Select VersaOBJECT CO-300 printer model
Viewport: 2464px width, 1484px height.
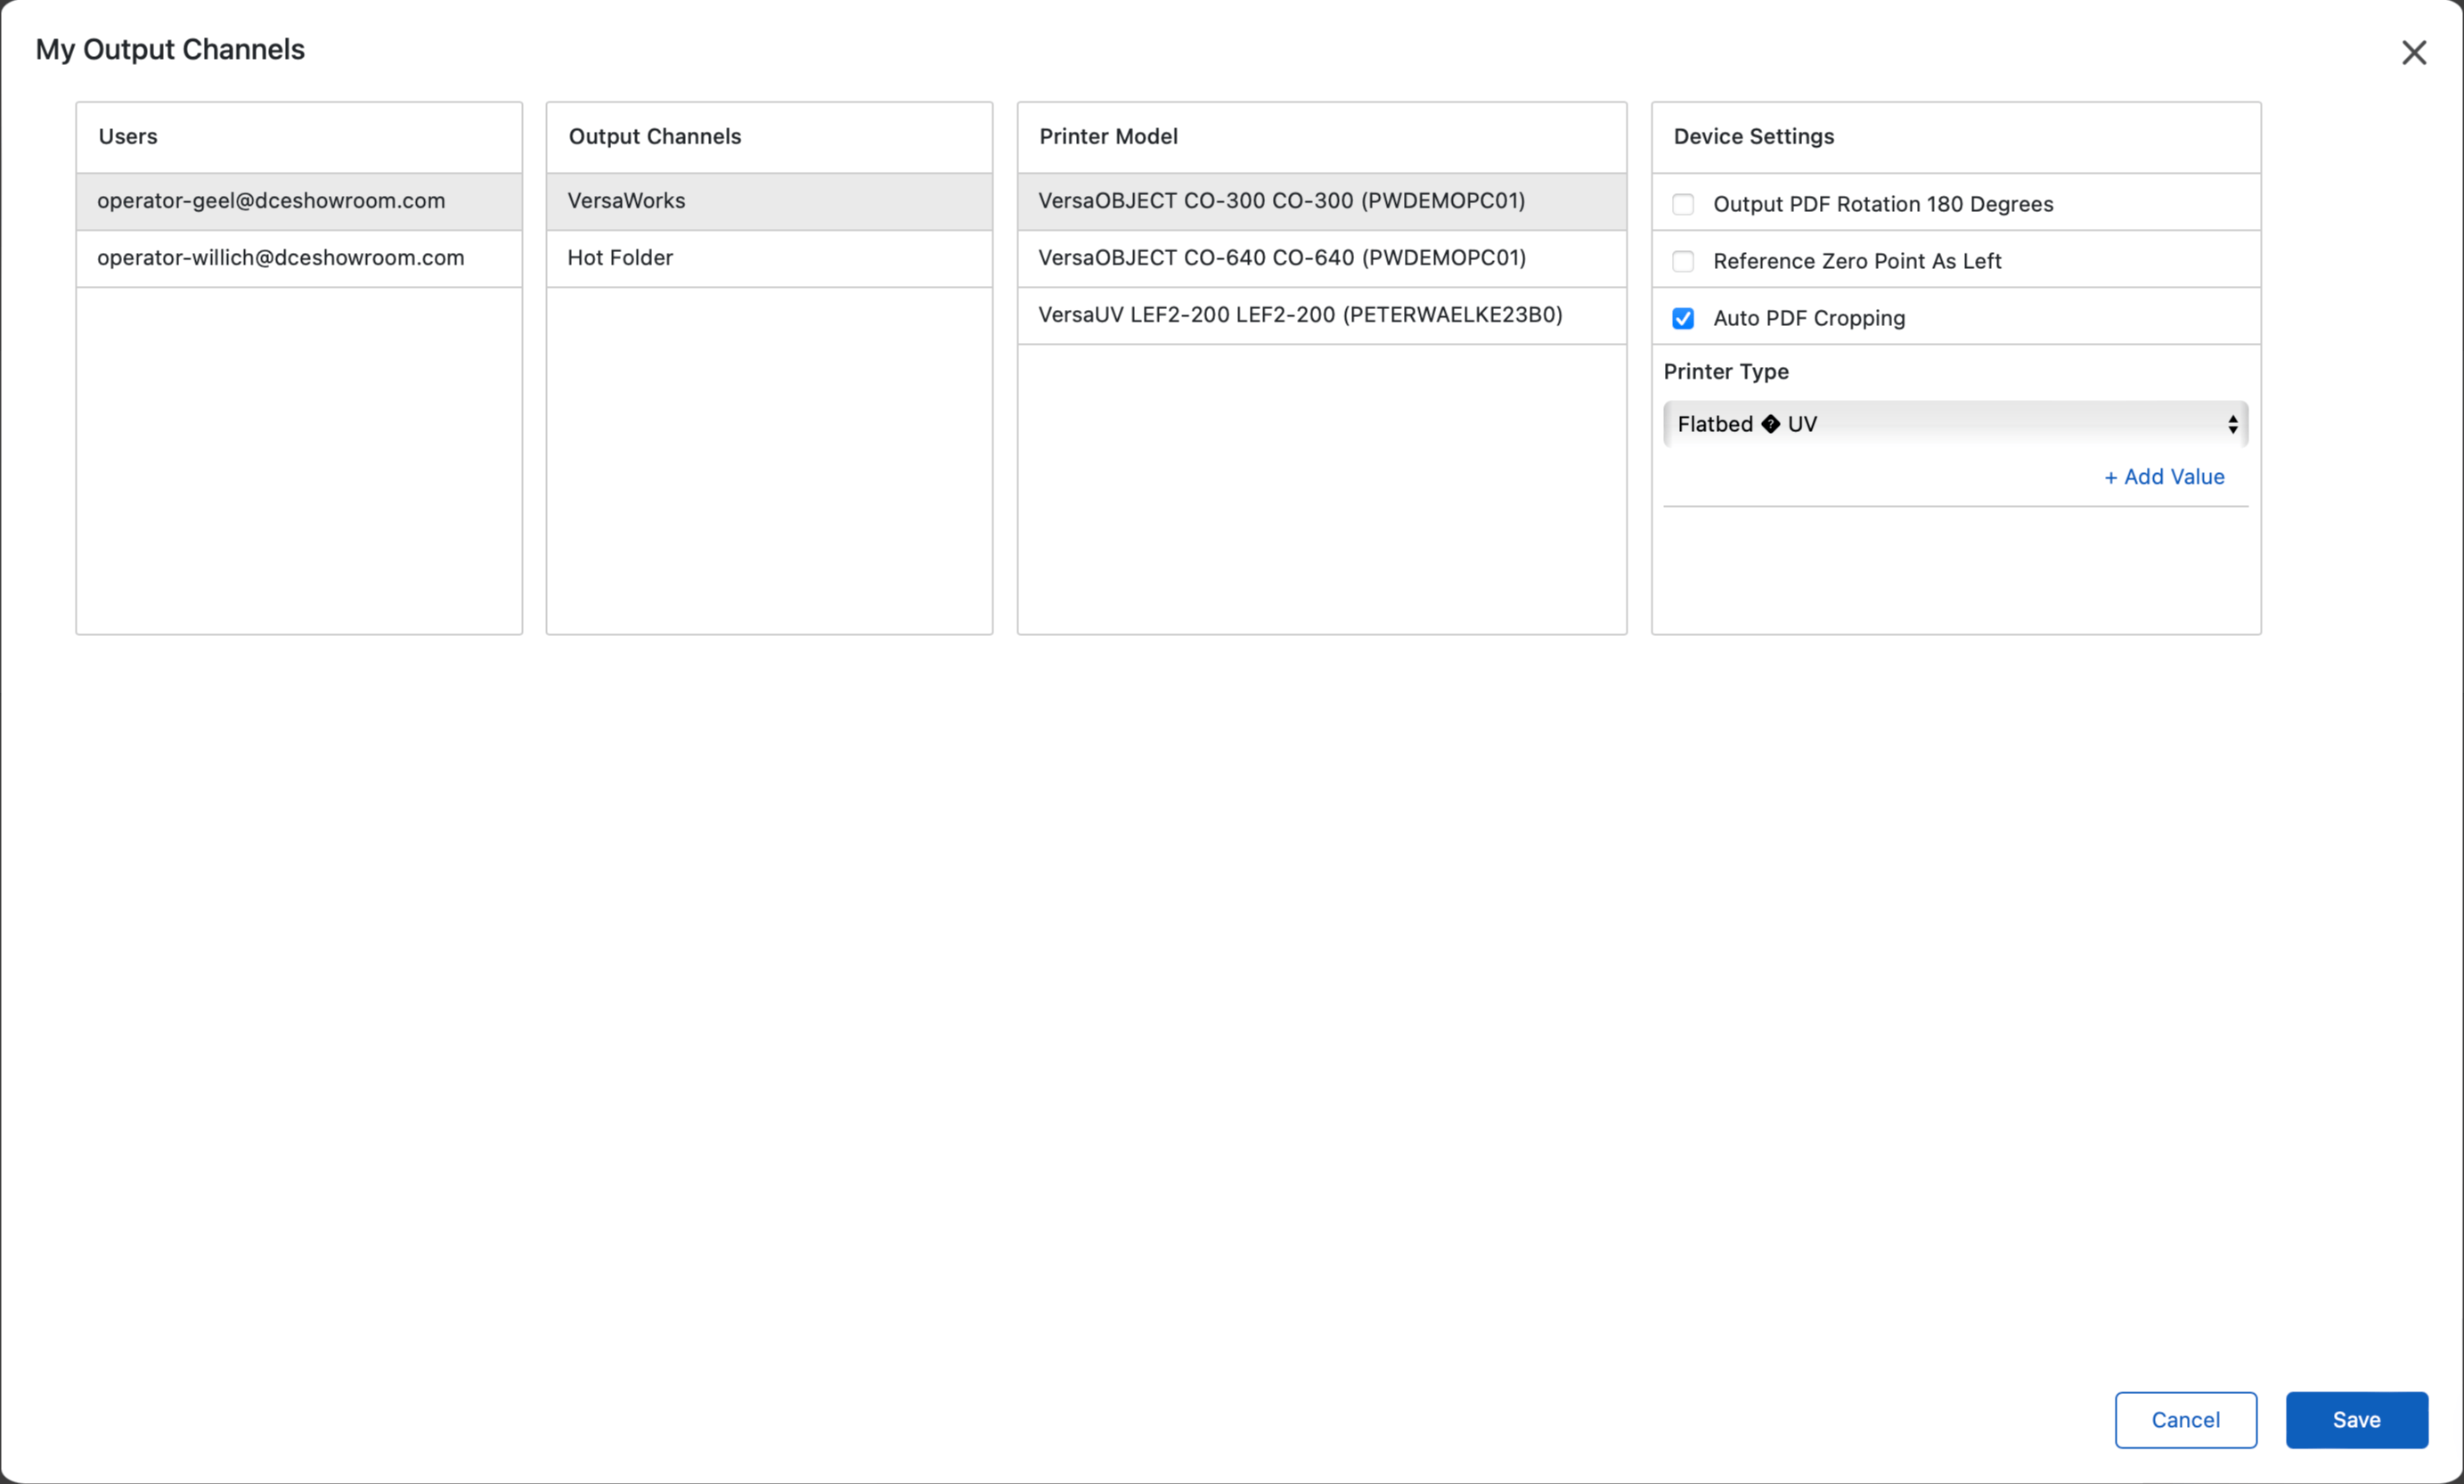click(x=1321, y=201)
